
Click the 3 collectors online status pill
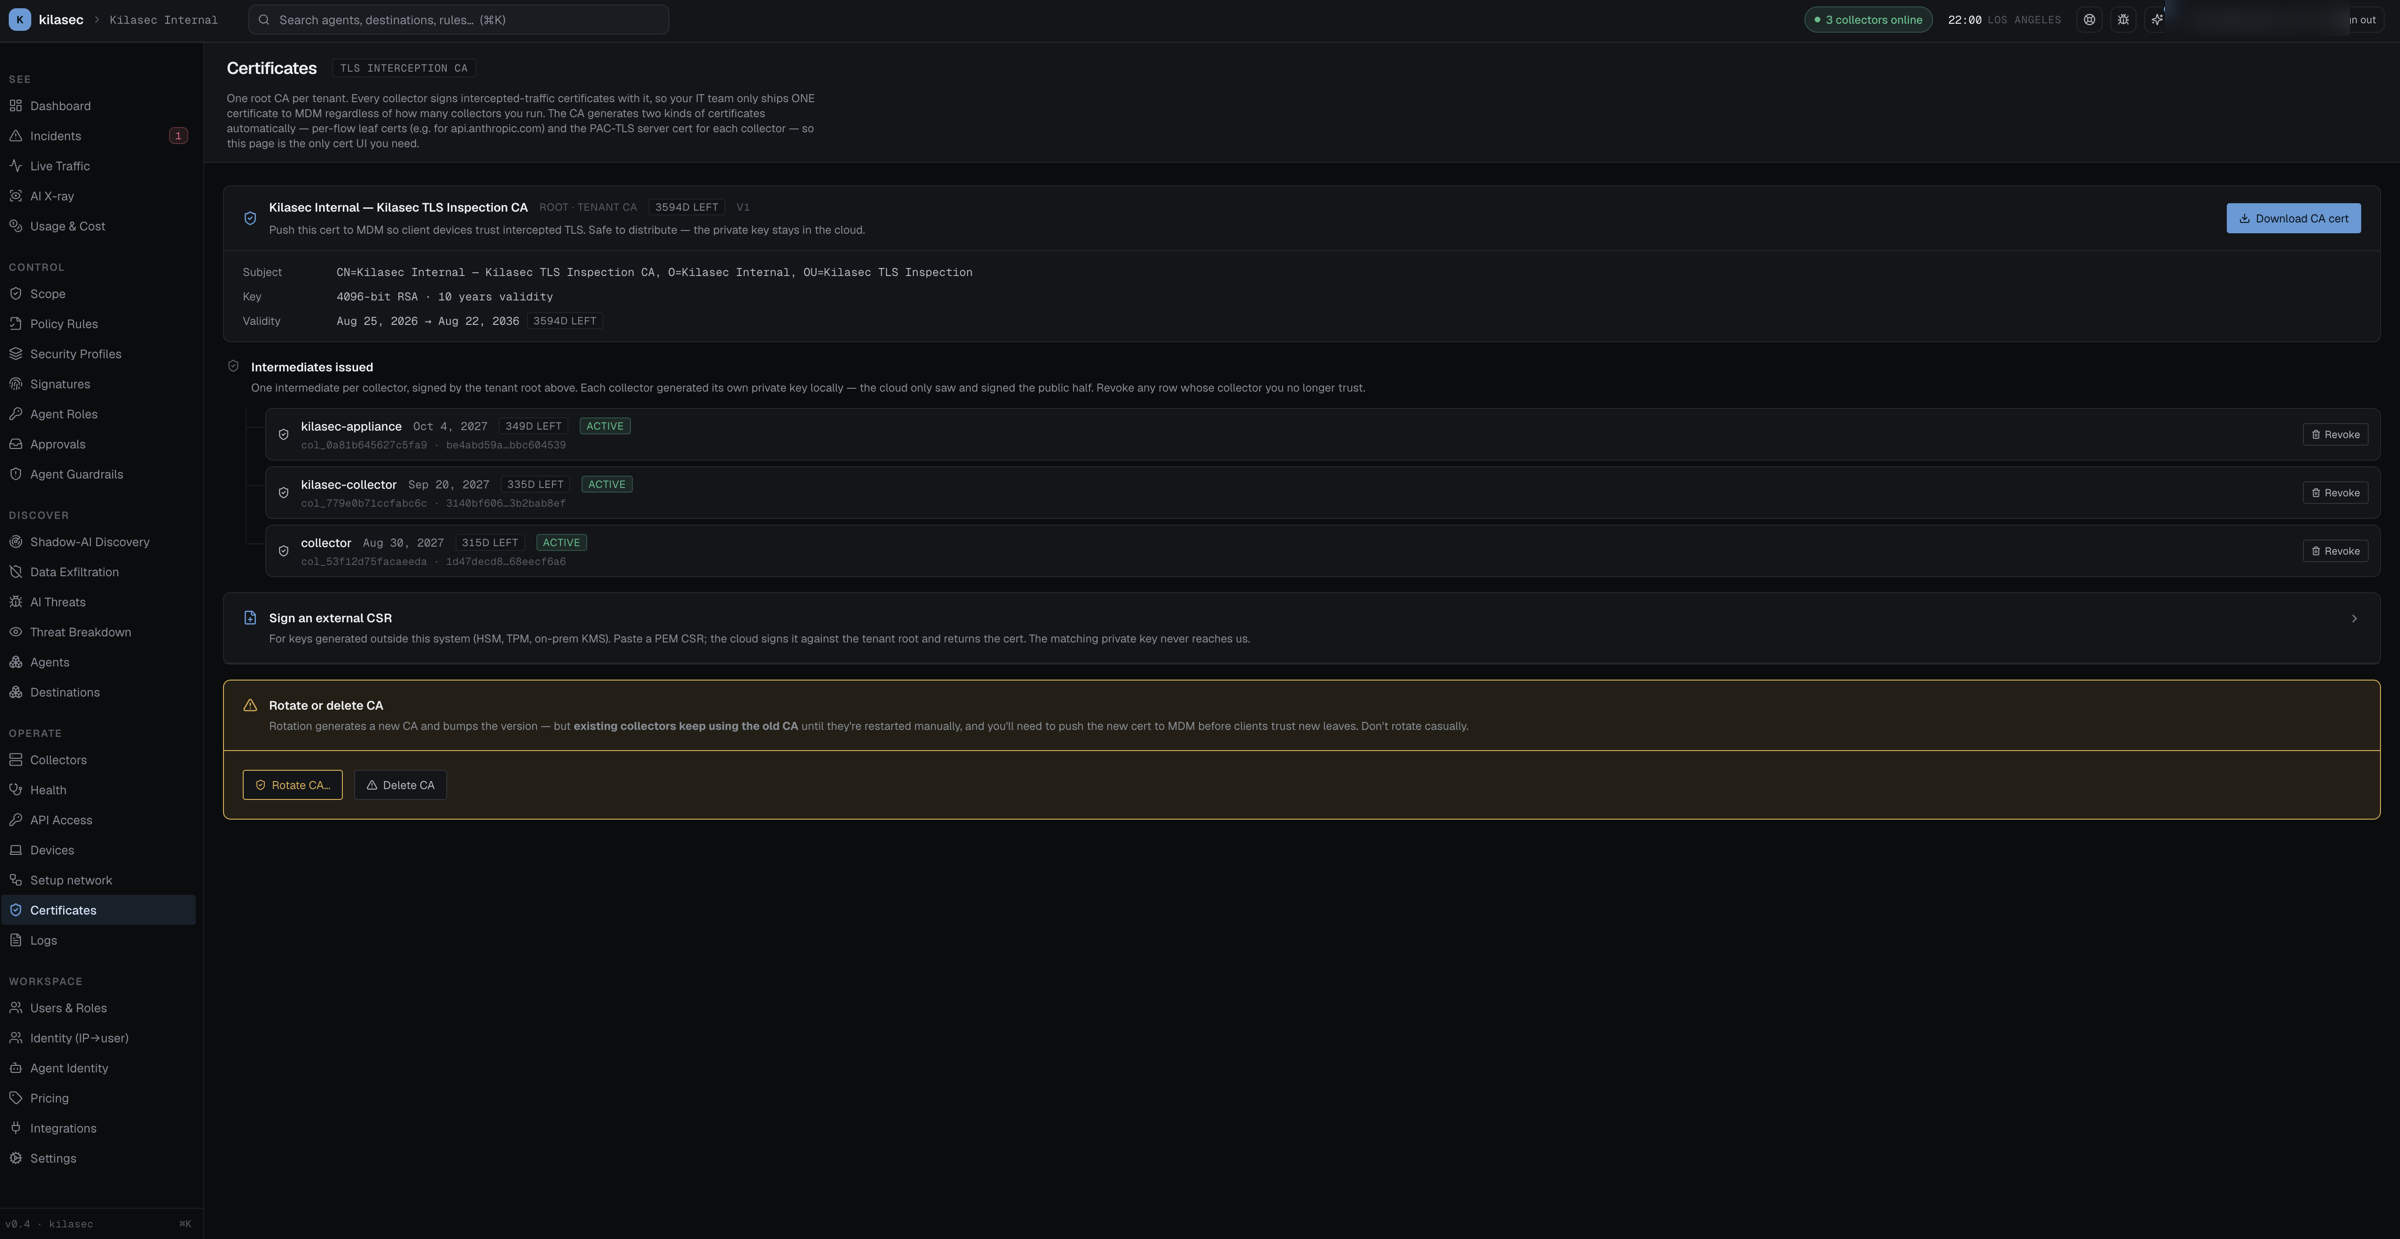point(1868,19)
